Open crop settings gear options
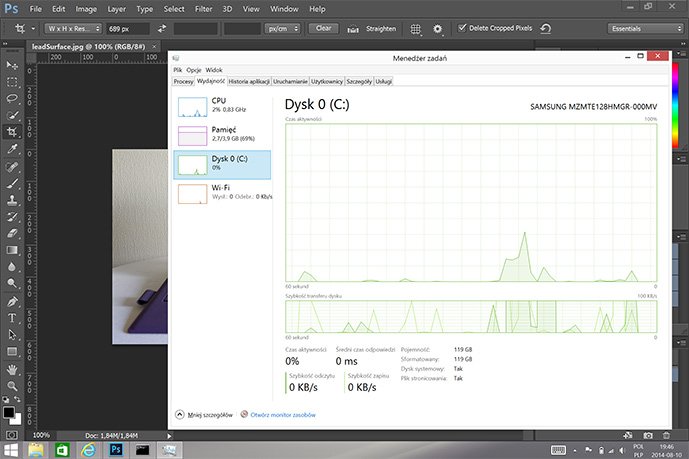This screenshot has height=459, width=689. tap(437, 29)
